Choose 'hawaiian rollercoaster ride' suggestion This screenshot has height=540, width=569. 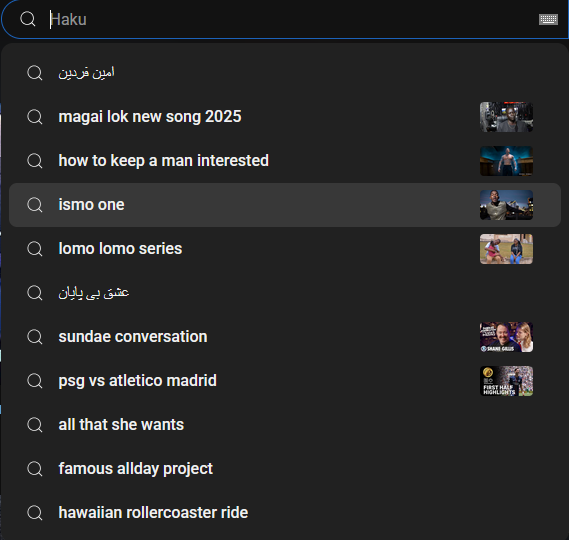tap(285, 512)
